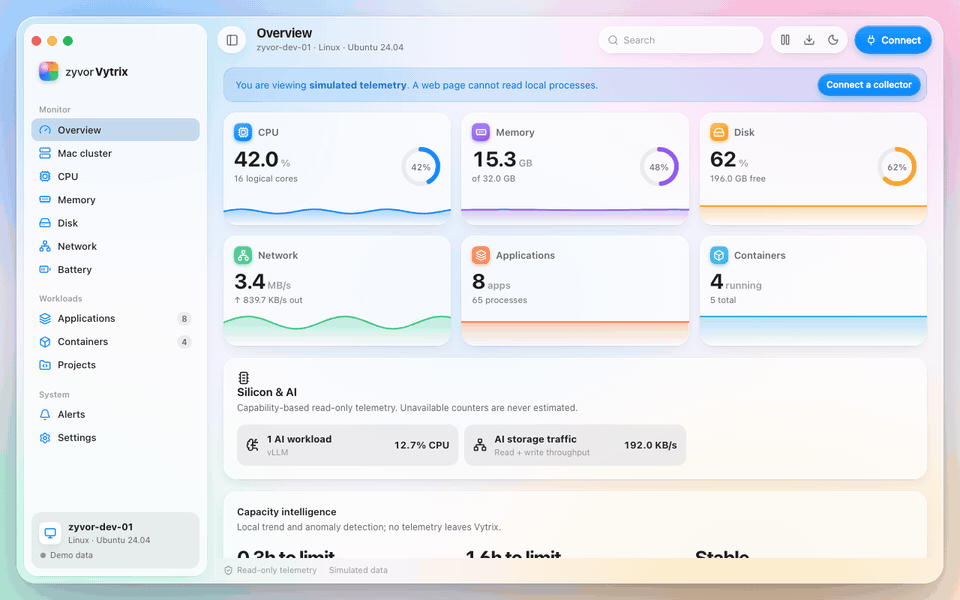
Task: Open the AI storage traffic tile
Action: [x=575, y=445]
